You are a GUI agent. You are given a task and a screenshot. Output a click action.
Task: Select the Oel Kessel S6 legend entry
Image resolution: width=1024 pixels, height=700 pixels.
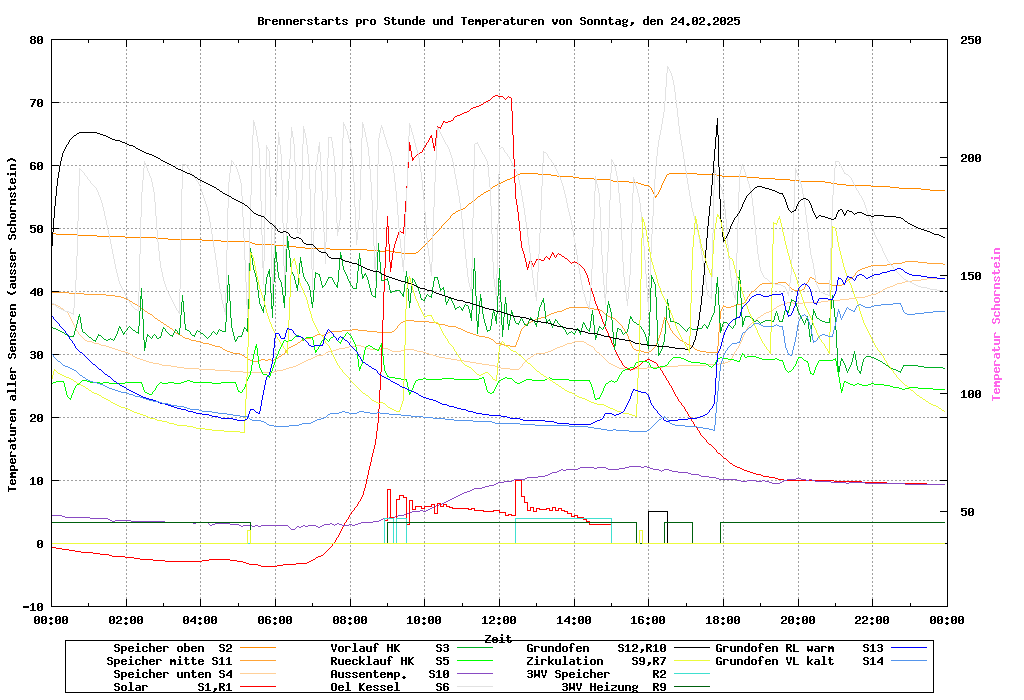(x=390, y=687)
